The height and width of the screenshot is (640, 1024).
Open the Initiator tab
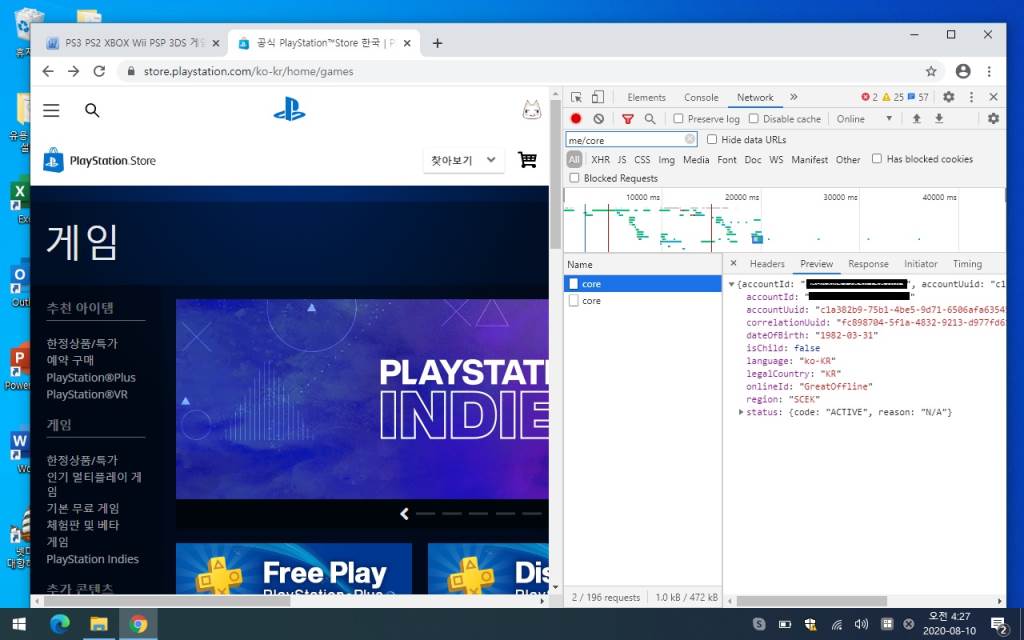tap(920, 264)
